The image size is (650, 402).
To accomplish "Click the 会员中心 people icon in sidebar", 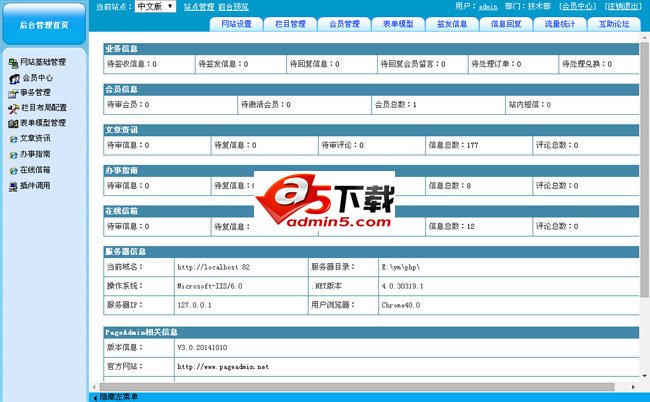I will (x=14, y=78).
